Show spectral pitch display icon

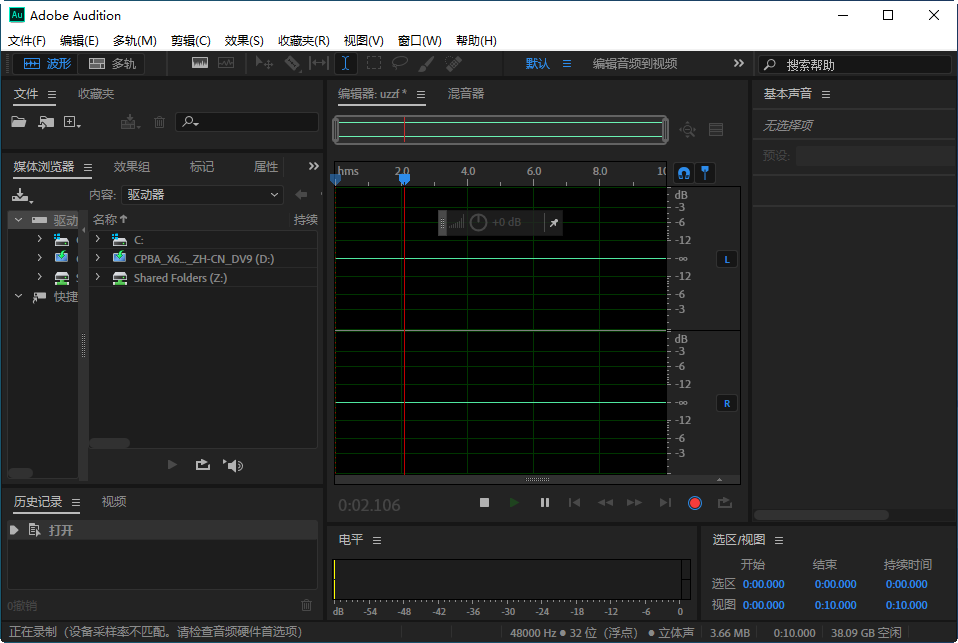(x=226, y=63)
